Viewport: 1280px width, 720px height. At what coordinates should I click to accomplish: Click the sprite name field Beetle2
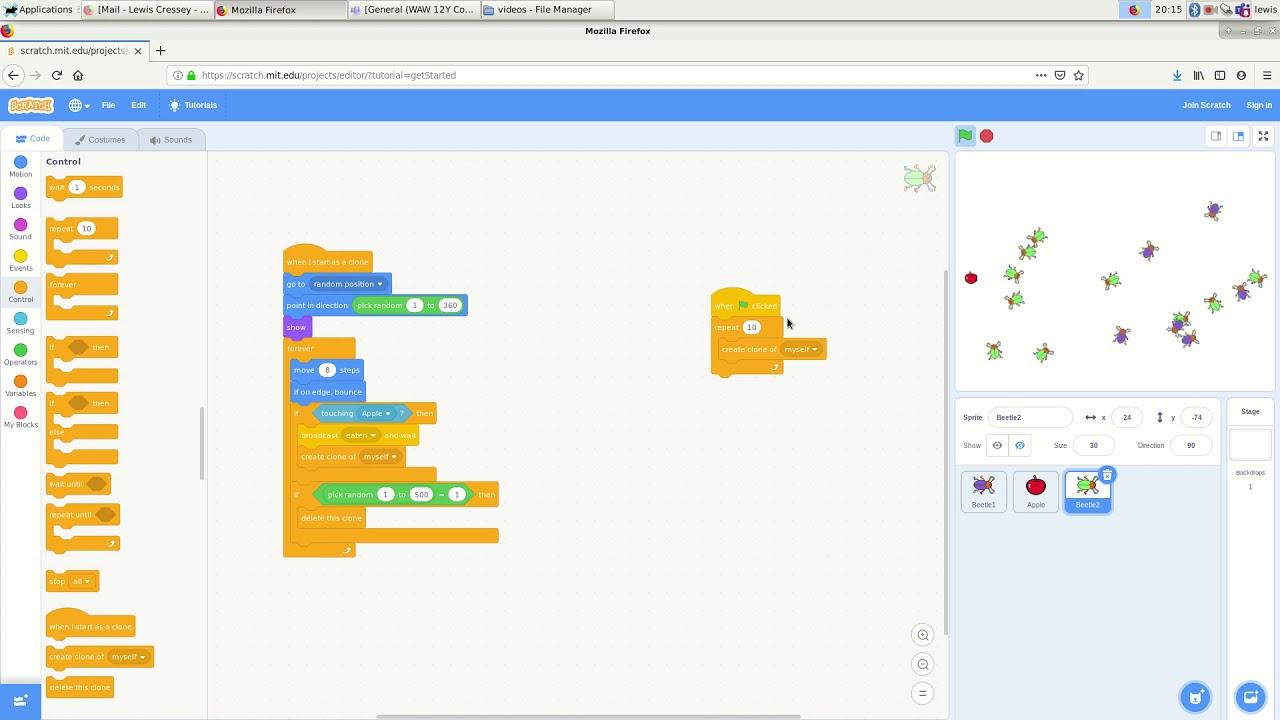pyautogui.click(x=1029, y=417)
